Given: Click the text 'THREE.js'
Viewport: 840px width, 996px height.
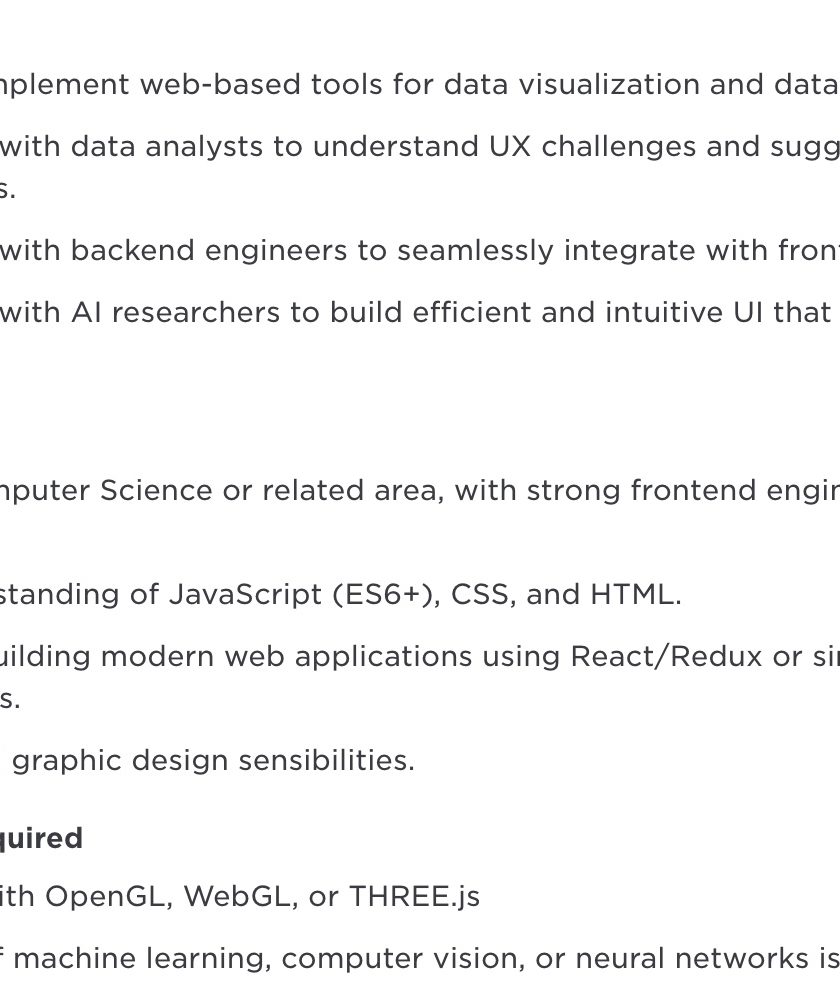Looking at the screenshot, I should point(414,896).
